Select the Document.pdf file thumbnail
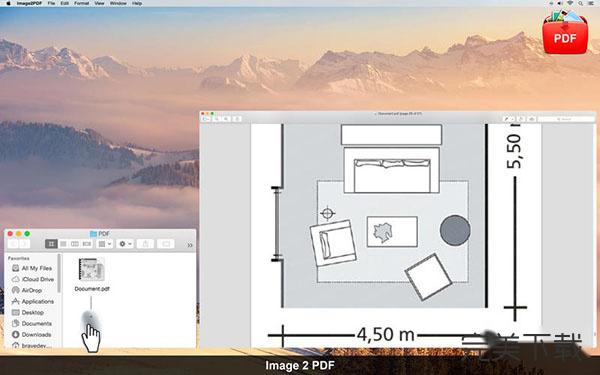Image resolution: width=600 pixels, height=375 pixels. 91,269
